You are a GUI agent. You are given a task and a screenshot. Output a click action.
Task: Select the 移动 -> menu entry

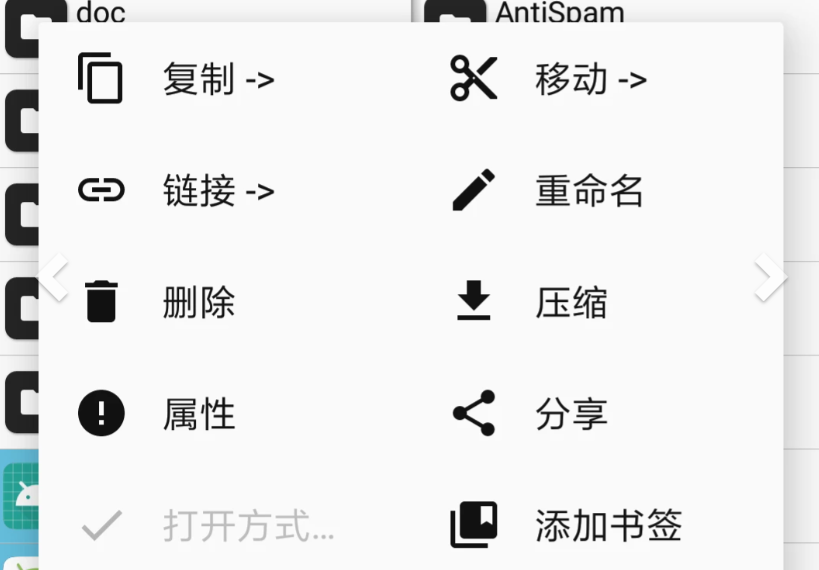(x=591, y=79)
